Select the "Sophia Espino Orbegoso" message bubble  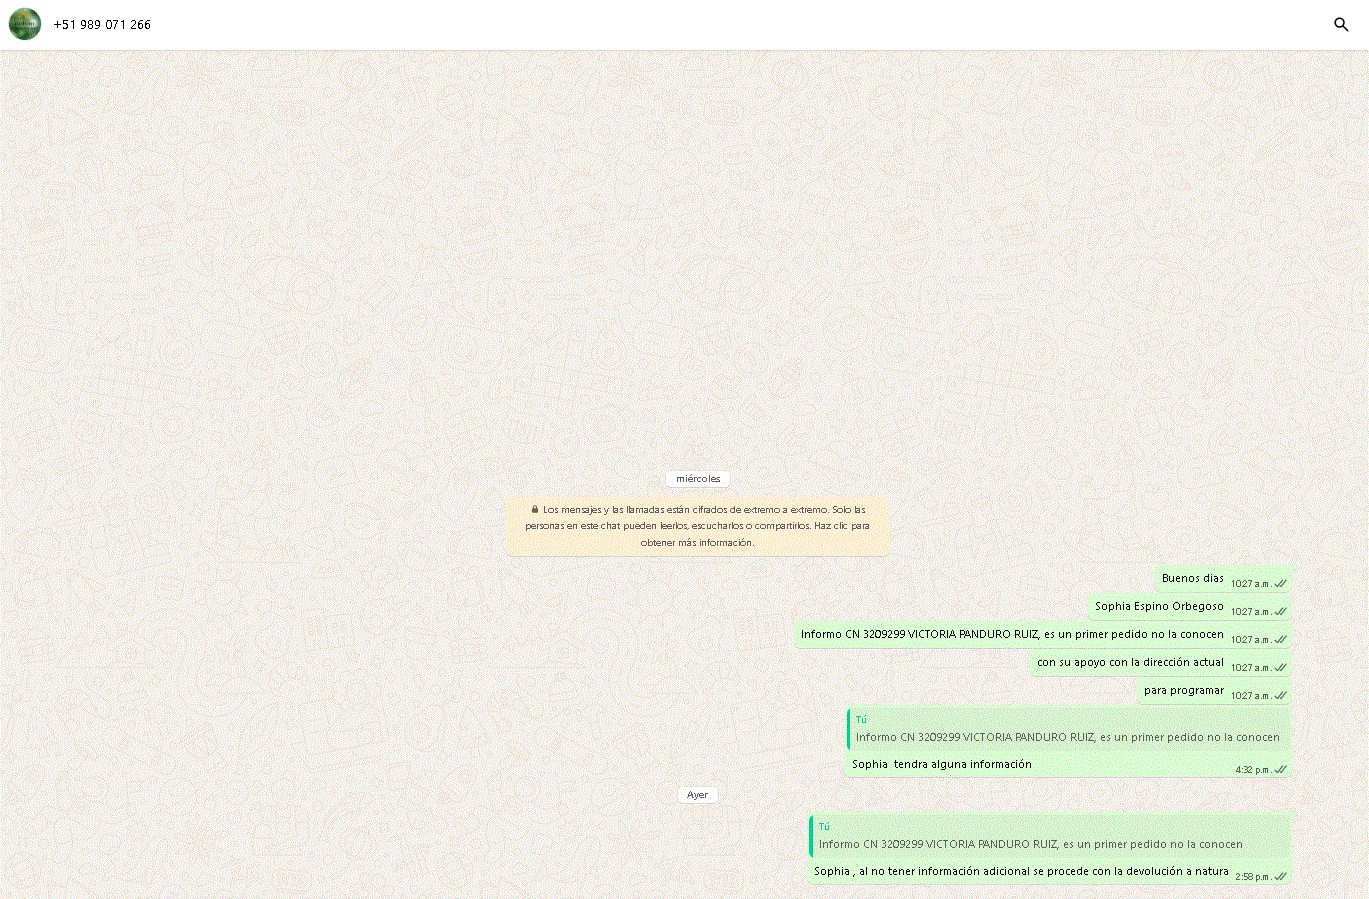coord(1158,607)
